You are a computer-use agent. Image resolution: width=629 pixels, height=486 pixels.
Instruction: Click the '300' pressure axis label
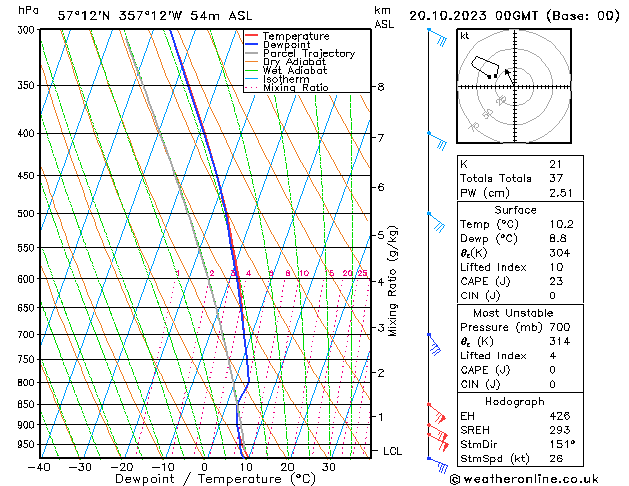28,30
